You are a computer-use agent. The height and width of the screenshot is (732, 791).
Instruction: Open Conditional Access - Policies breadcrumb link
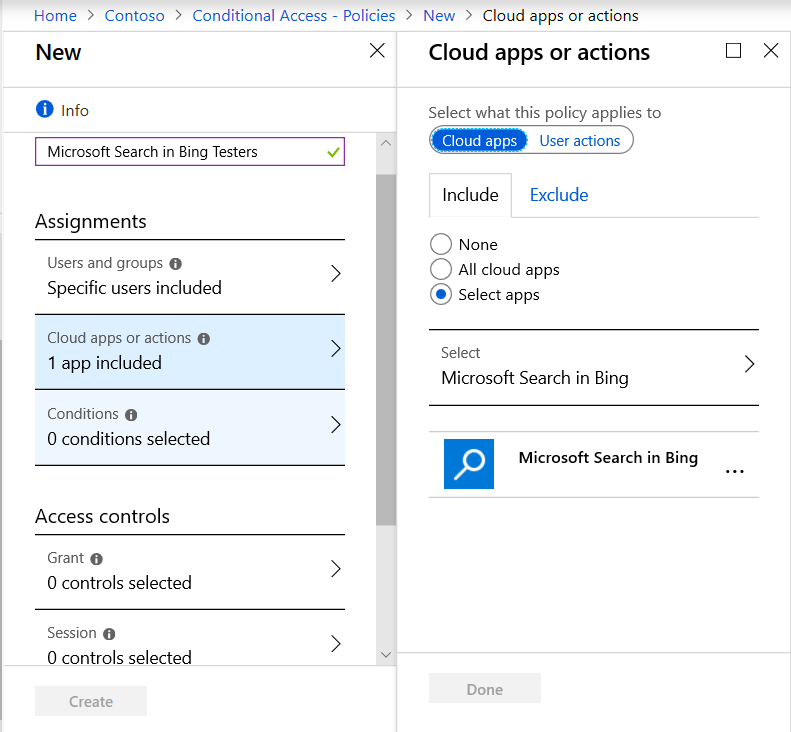[x=294, y=16]
